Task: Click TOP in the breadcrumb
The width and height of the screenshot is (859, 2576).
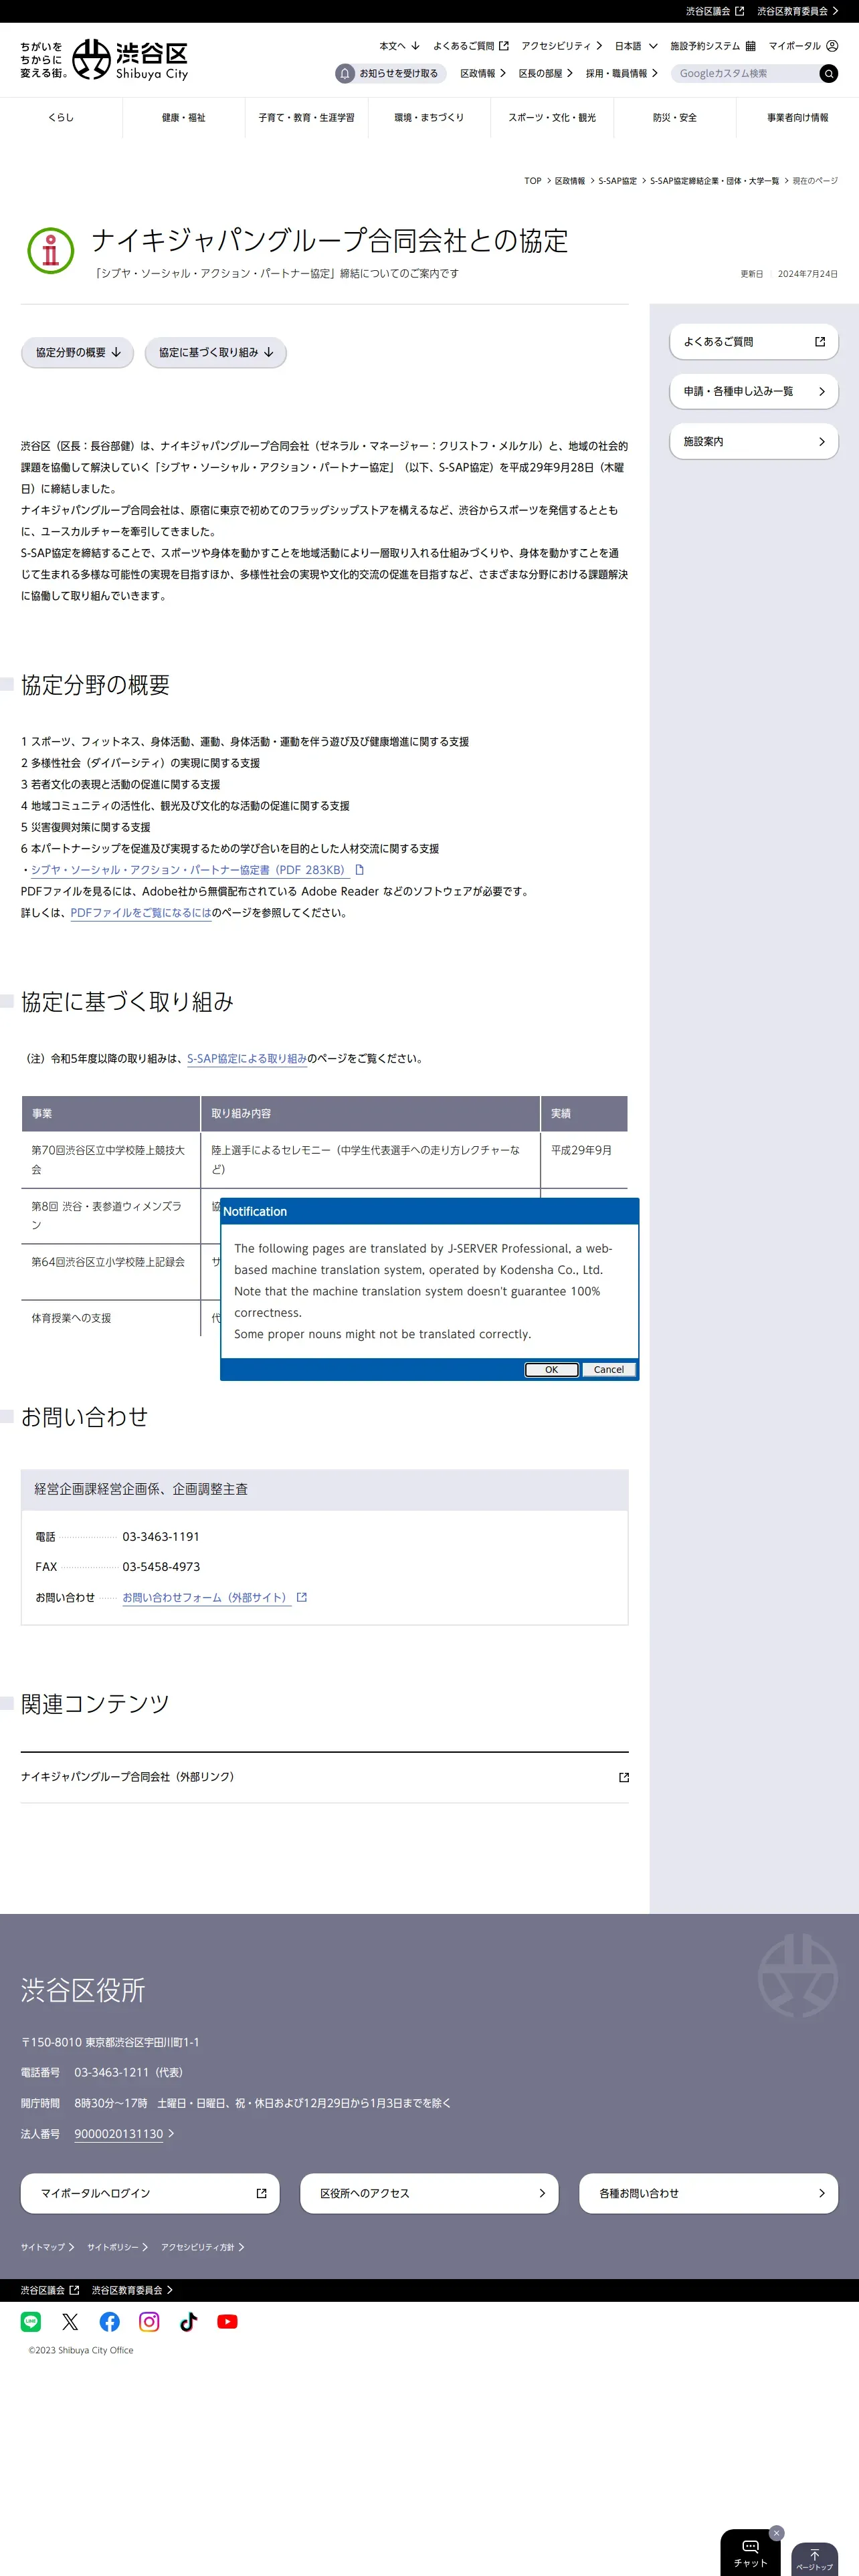Action: pos(533,181)
